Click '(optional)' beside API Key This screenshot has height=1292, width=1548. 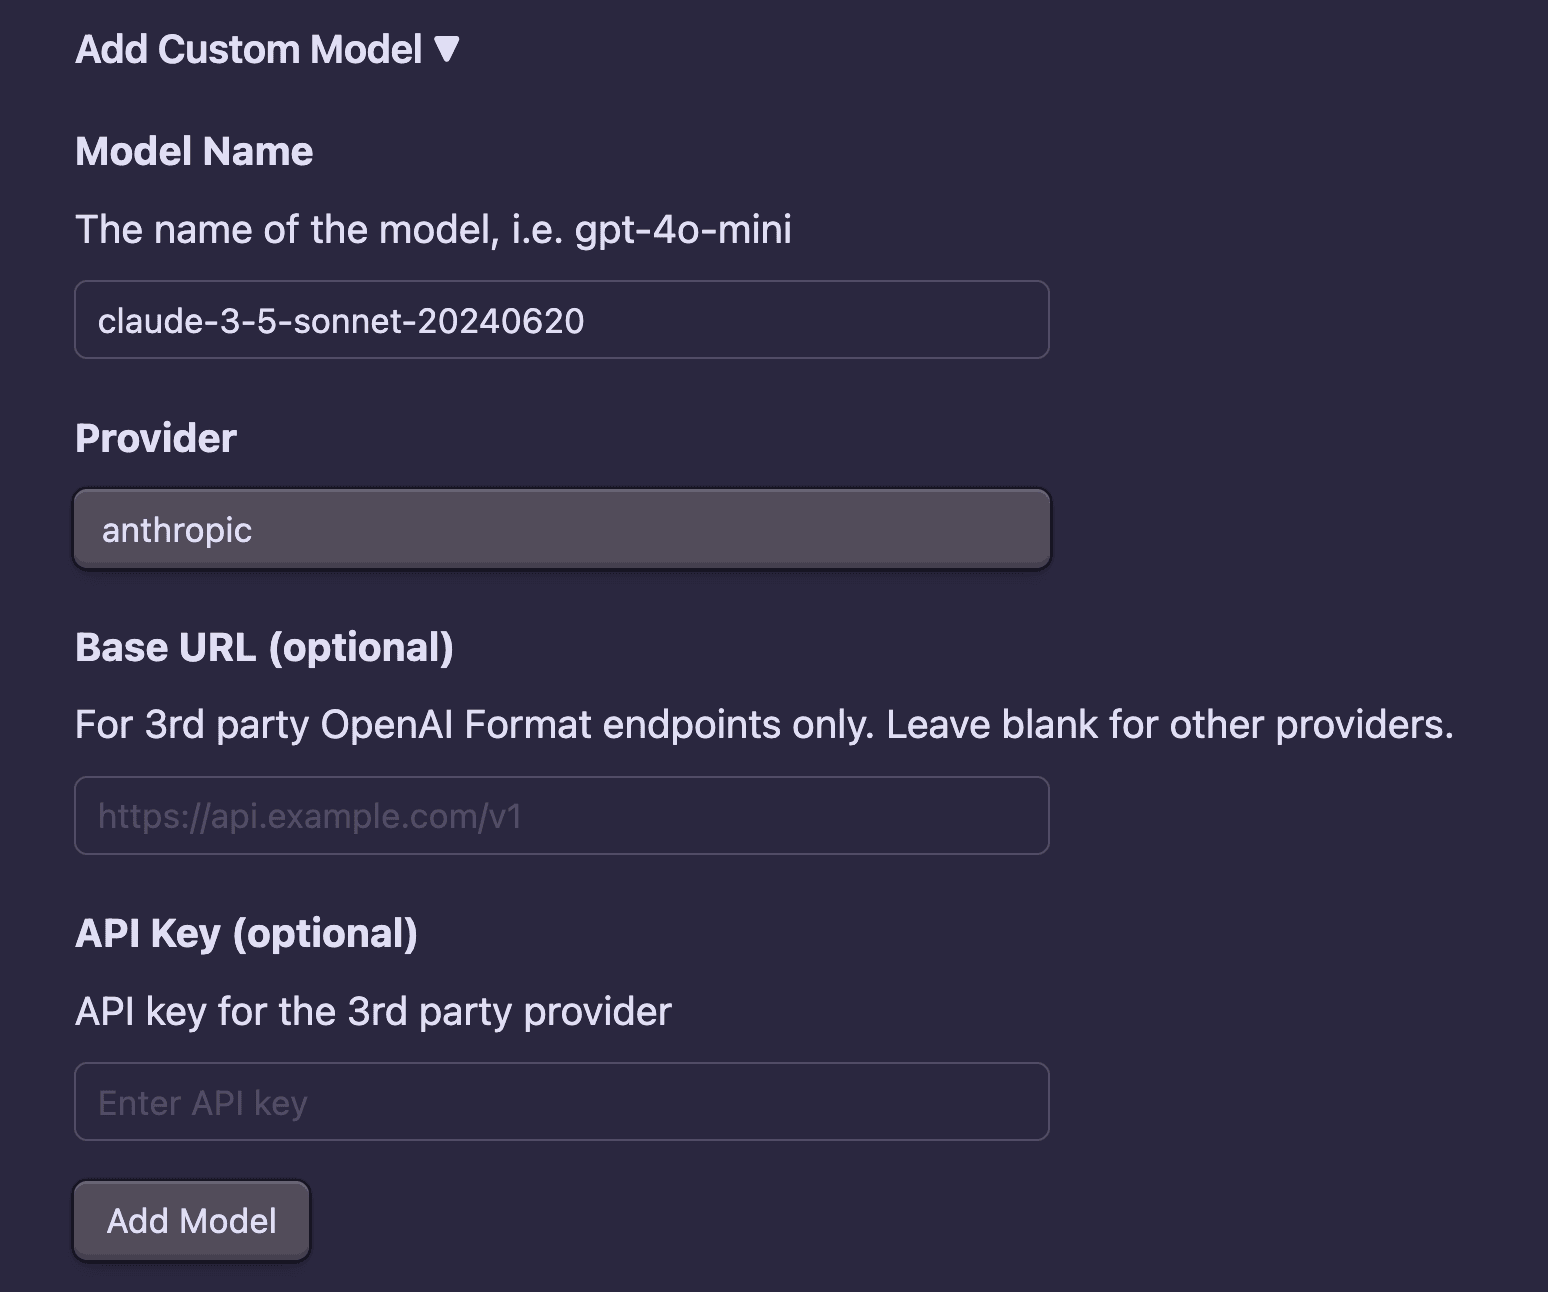[325, 934]
